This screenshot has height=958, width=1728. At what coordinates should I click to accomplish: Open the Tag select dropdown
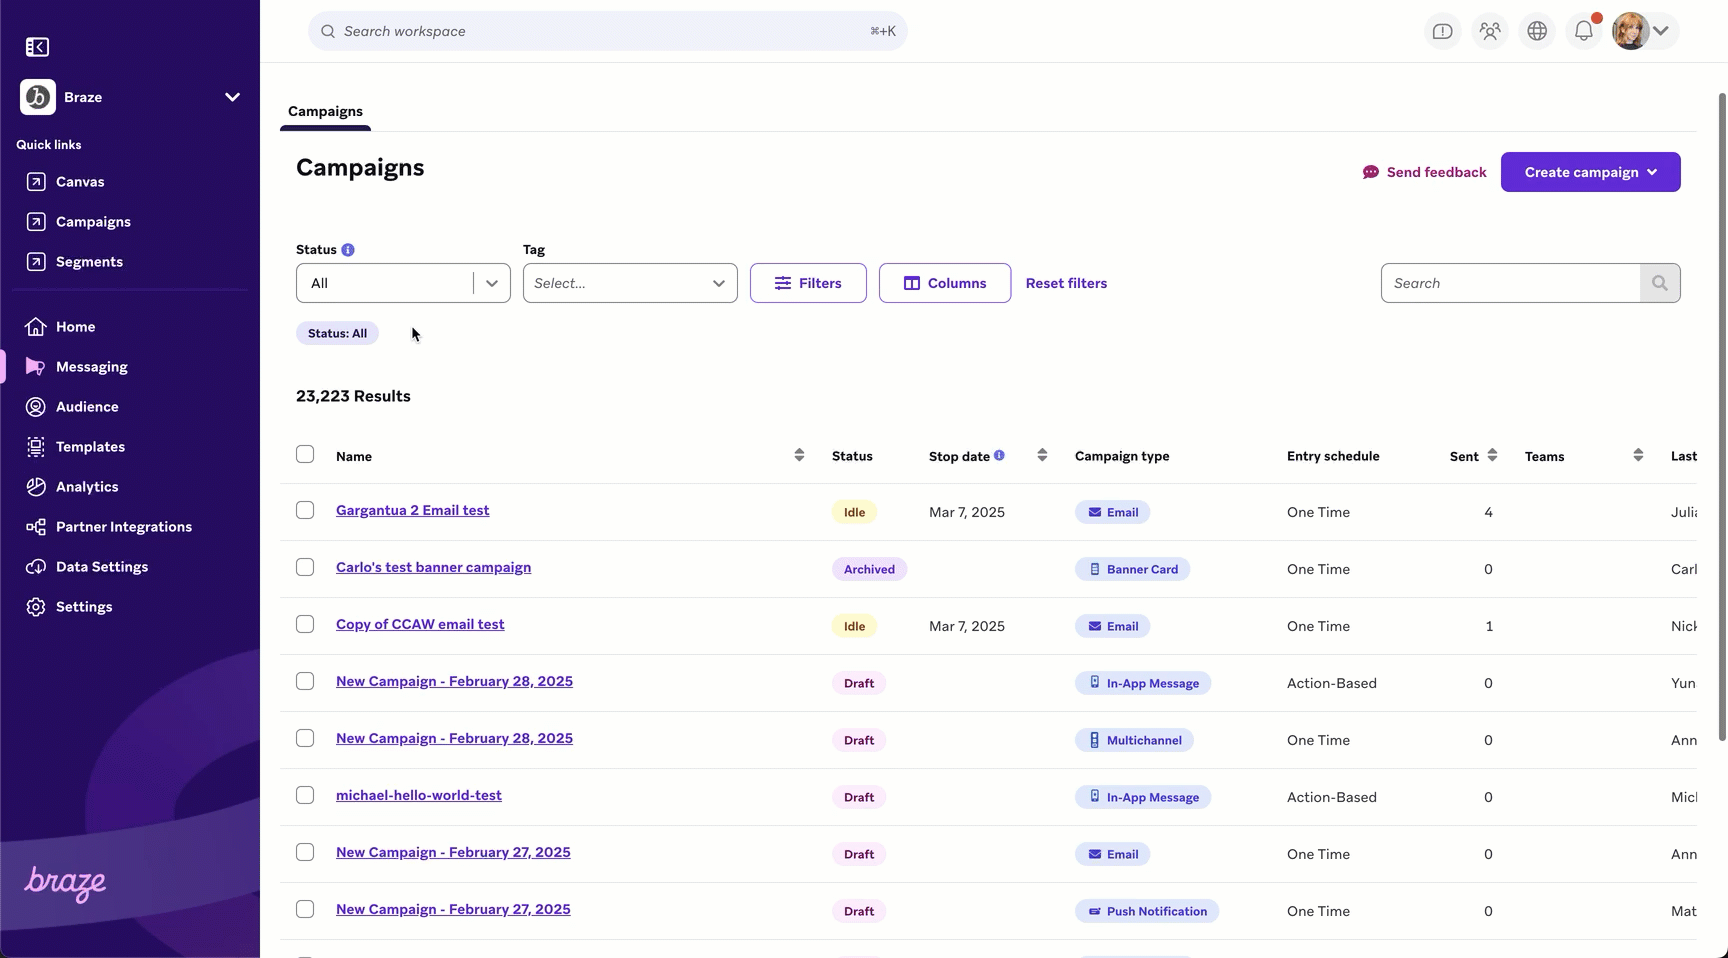click(630, 283)
